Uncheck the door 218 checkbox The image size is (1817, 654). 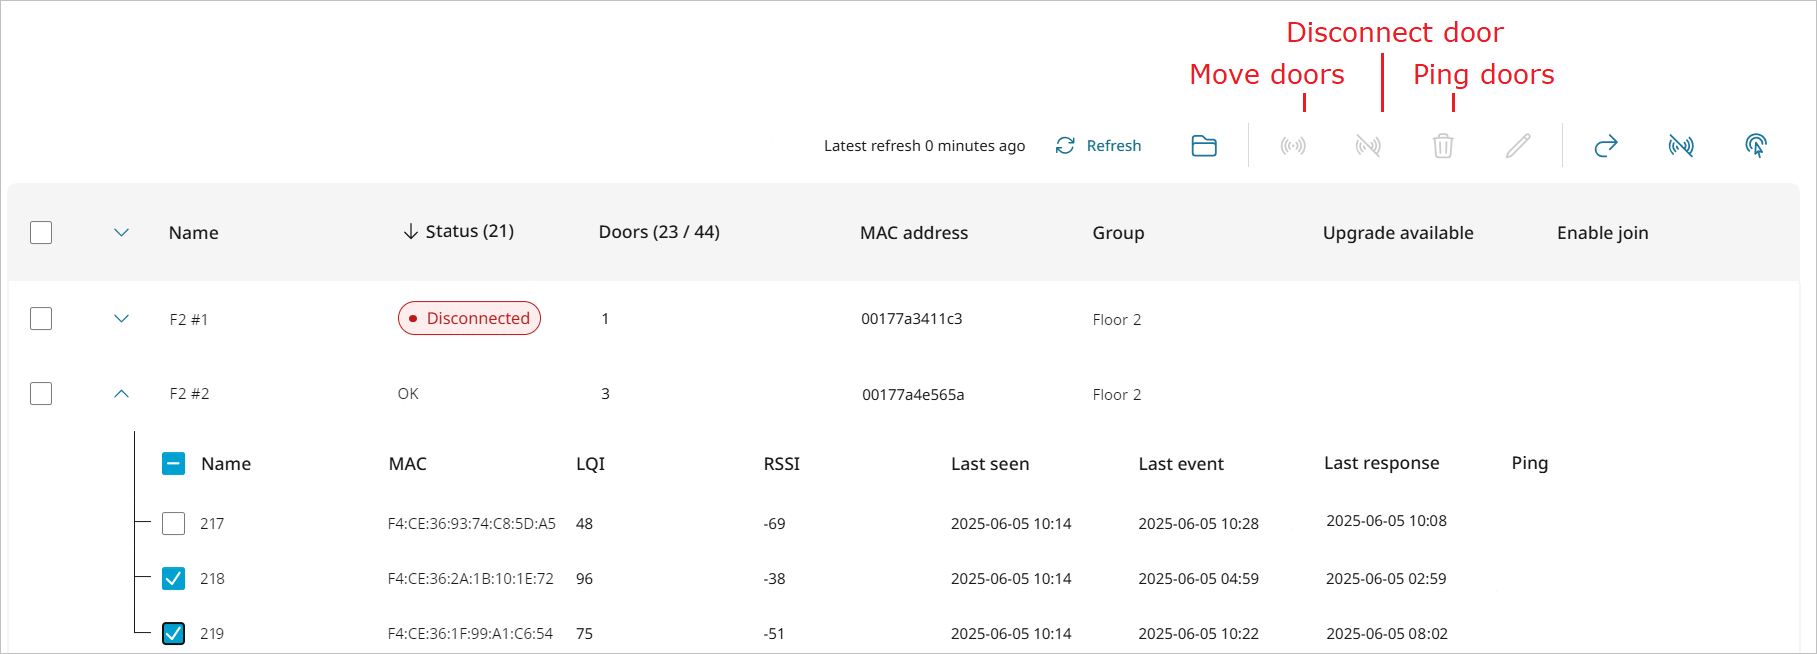[174, 579]
